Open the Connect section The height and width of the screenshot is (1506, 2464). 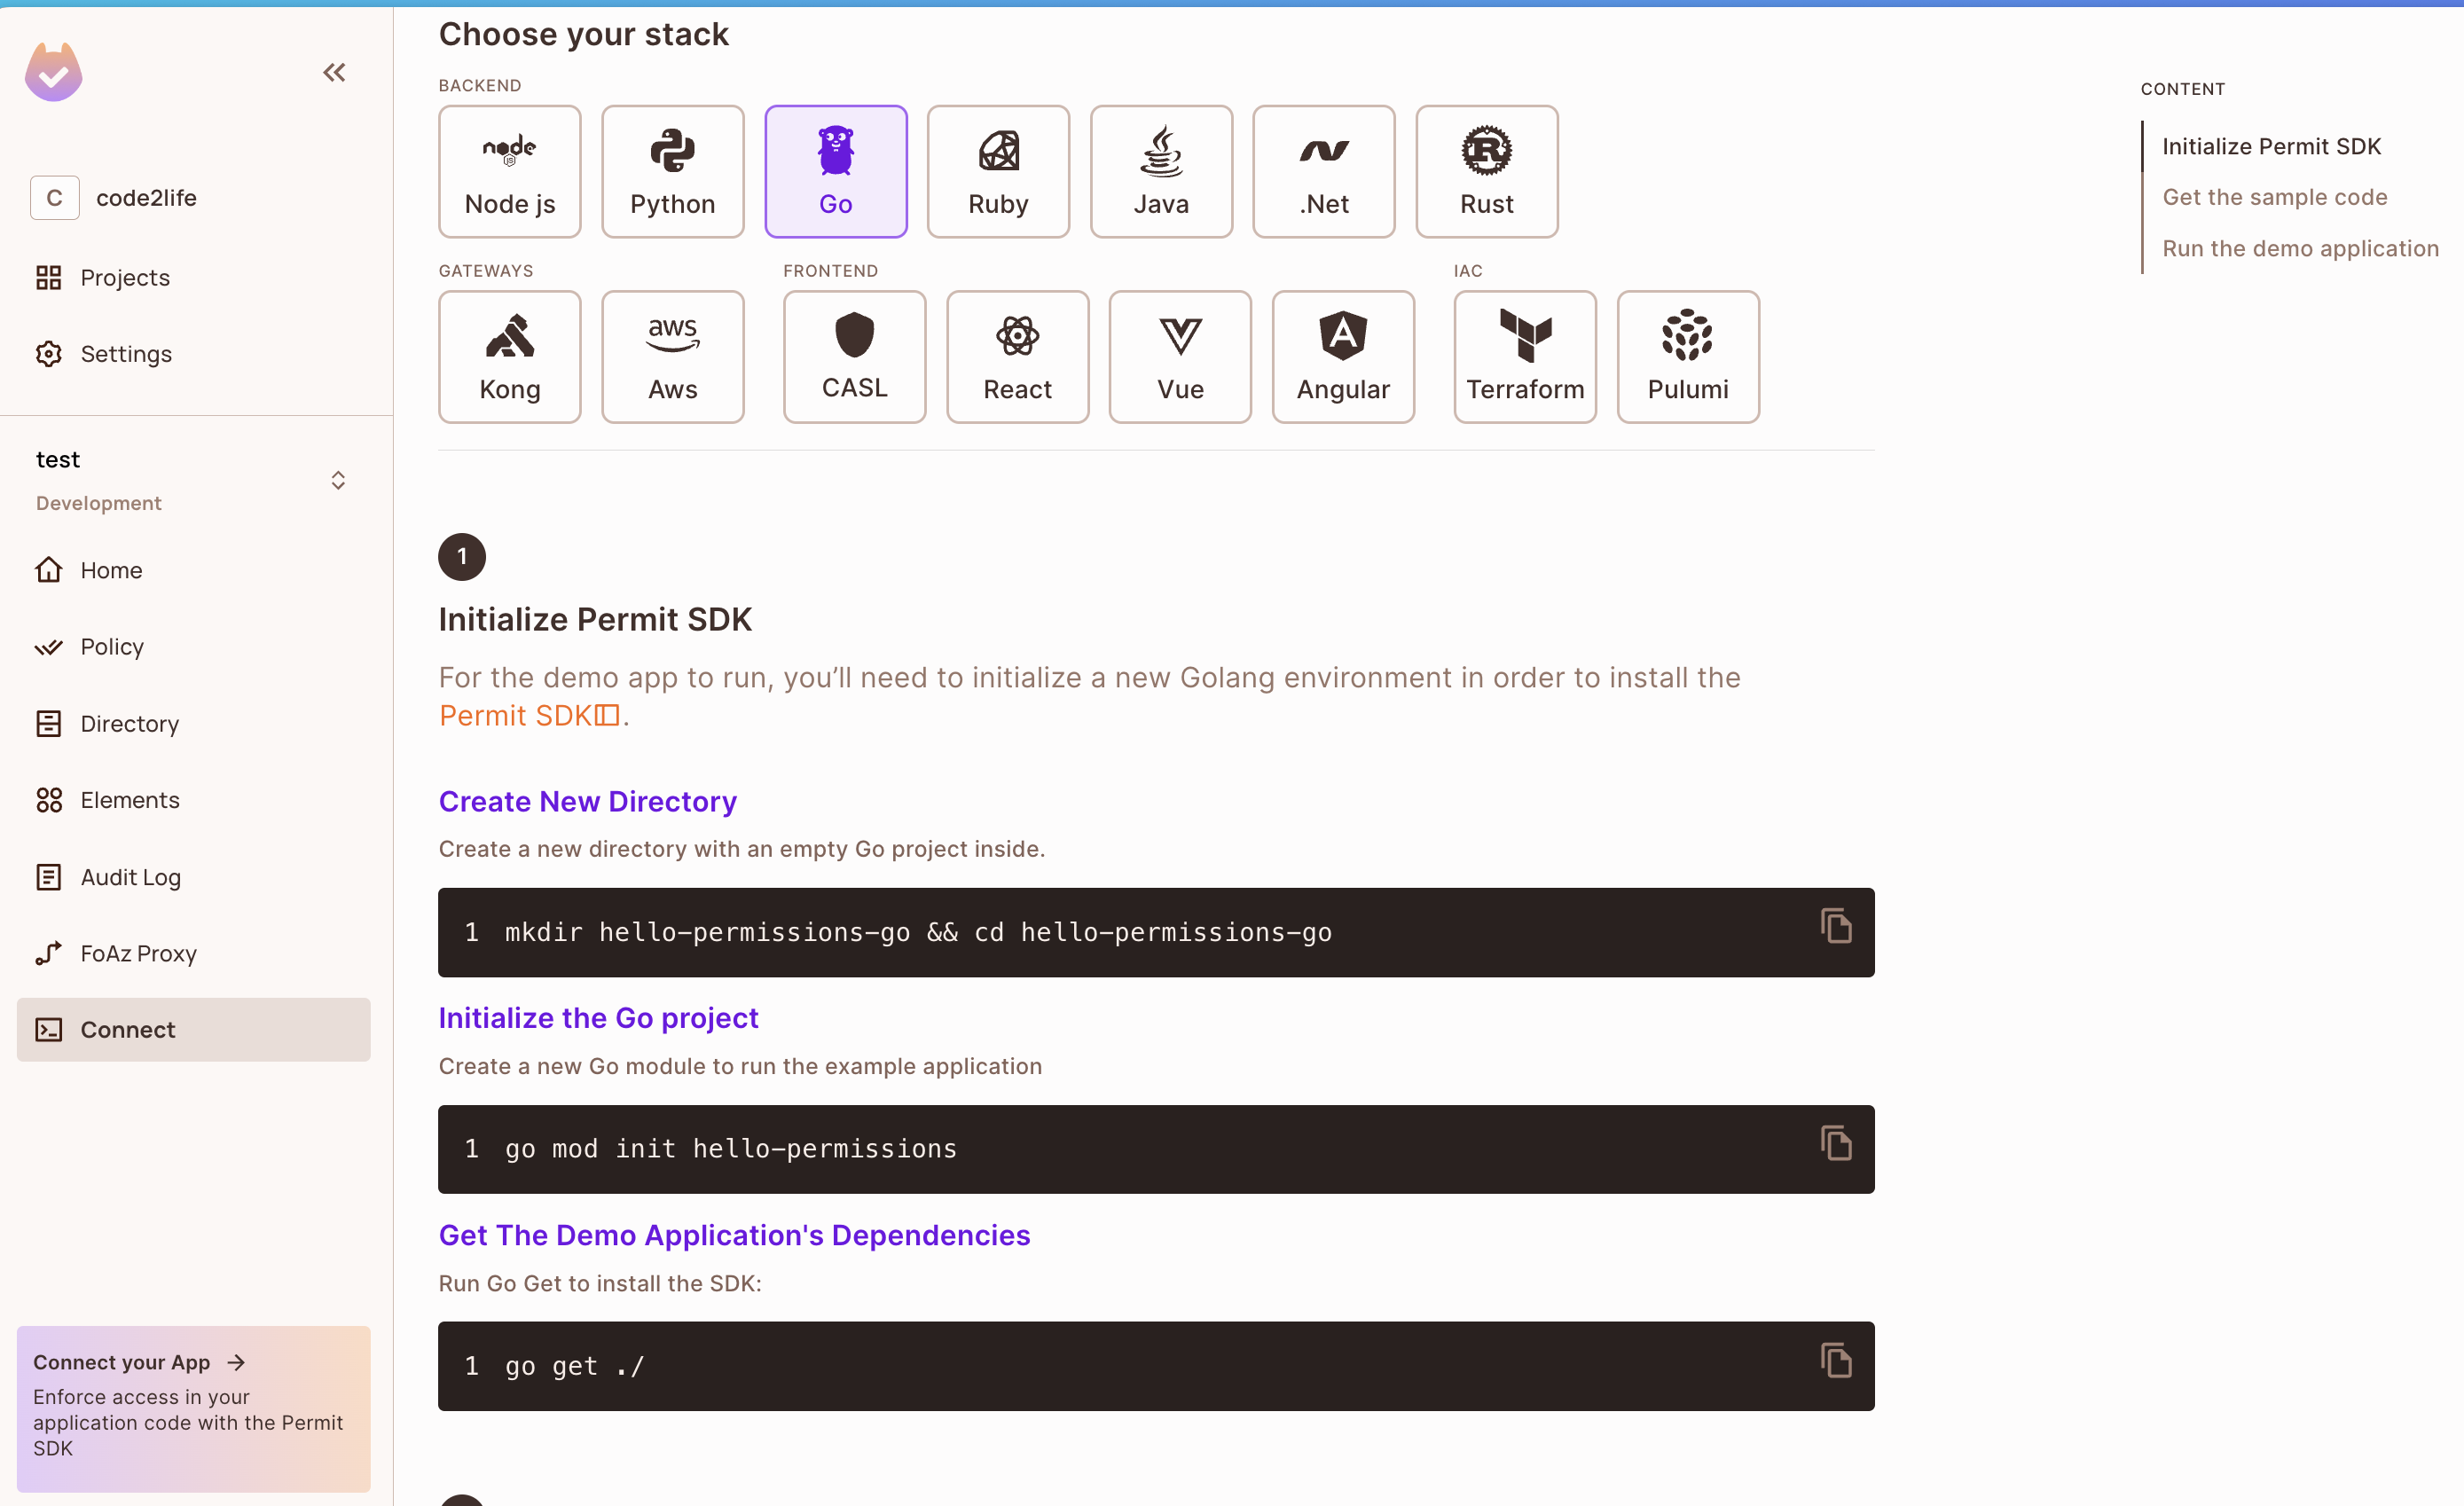tap(194, 1030)
